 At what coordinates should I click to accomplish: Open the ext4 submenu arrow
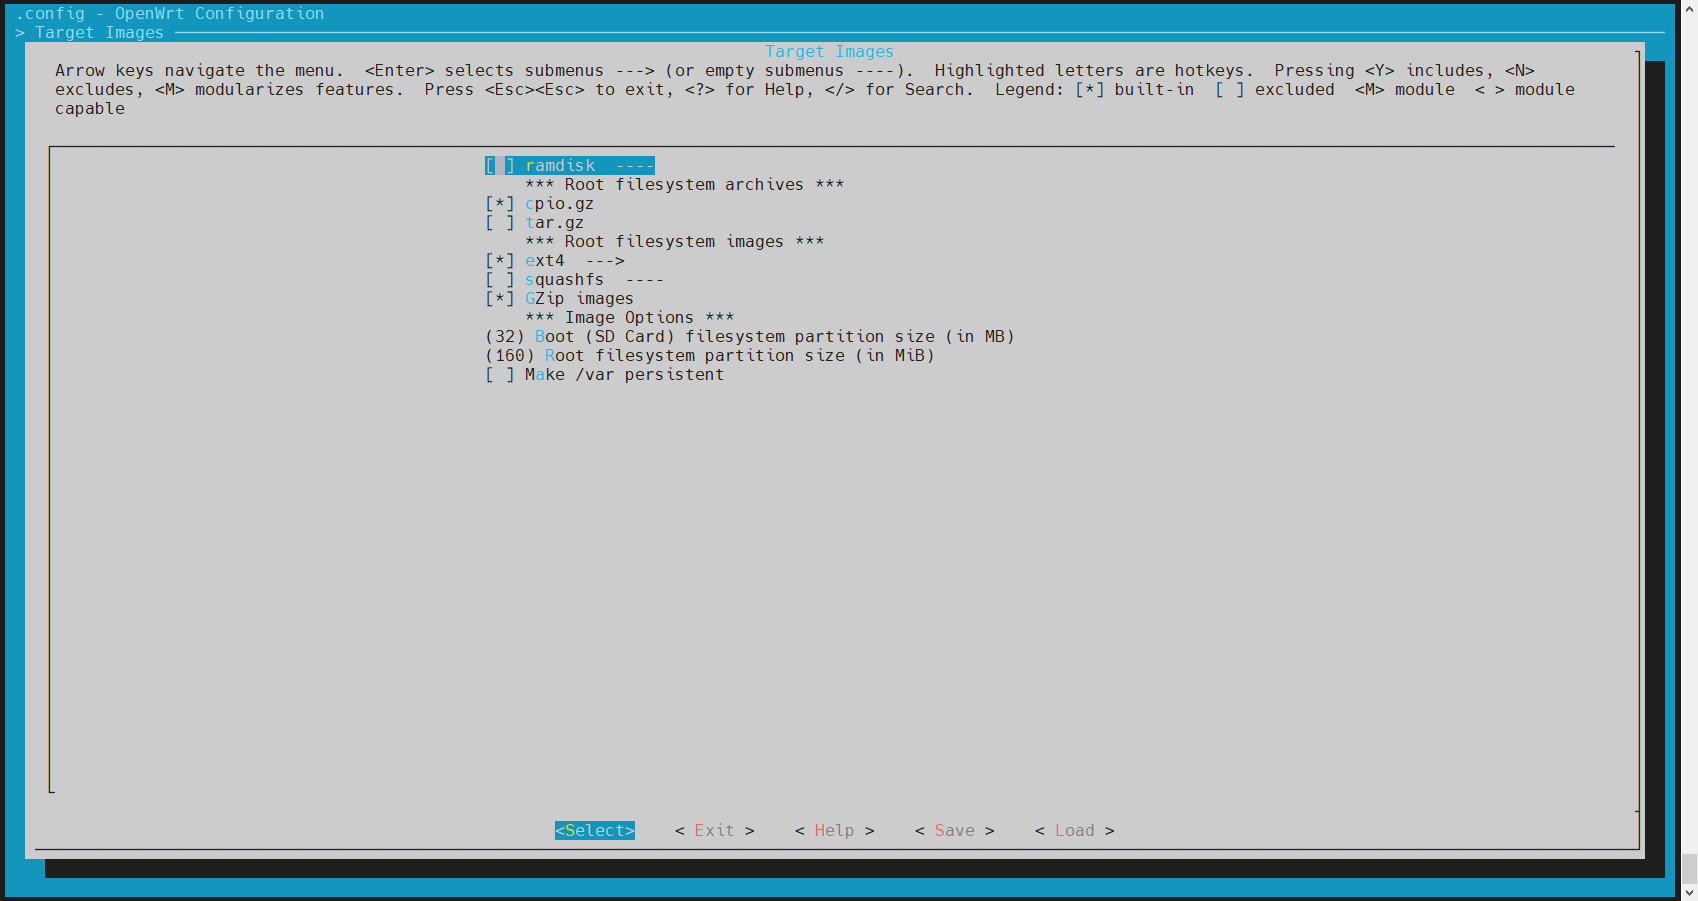click(605, 261)
